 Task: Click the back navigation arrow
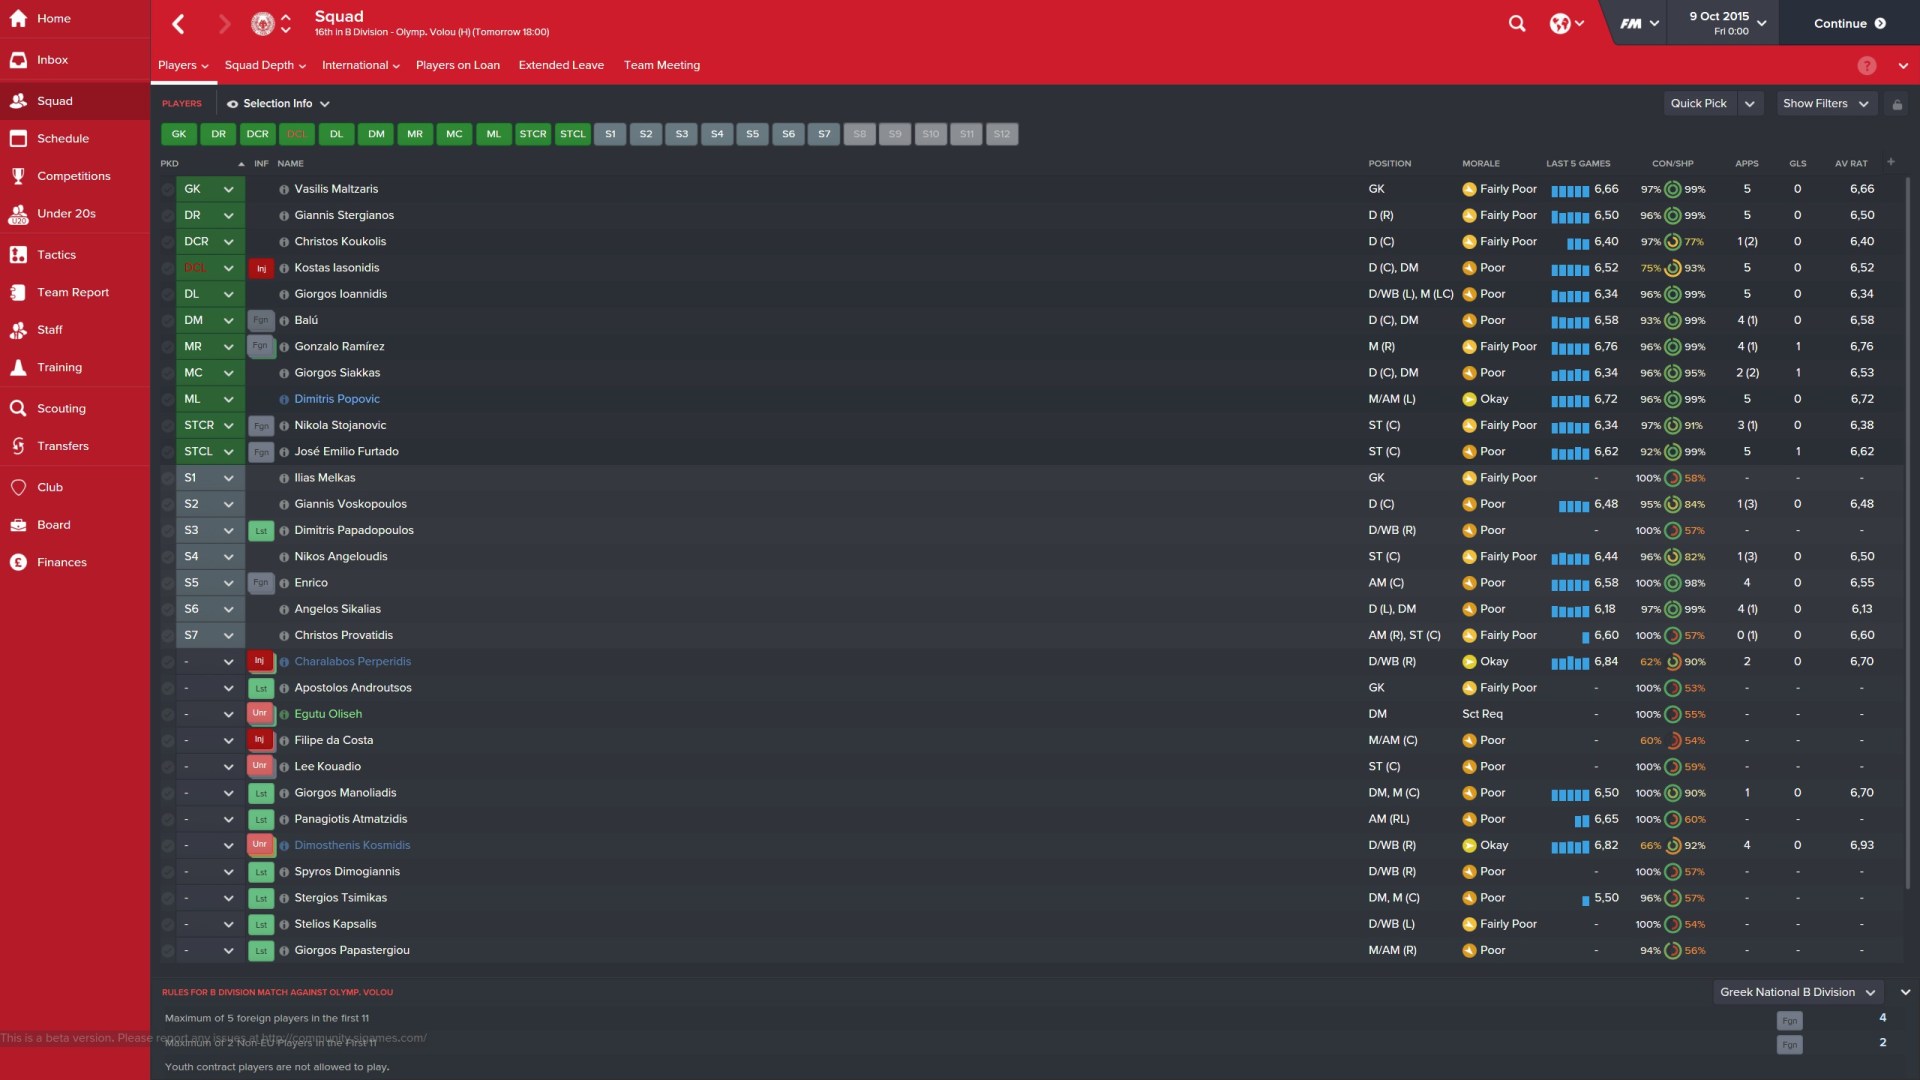point(179,23)
